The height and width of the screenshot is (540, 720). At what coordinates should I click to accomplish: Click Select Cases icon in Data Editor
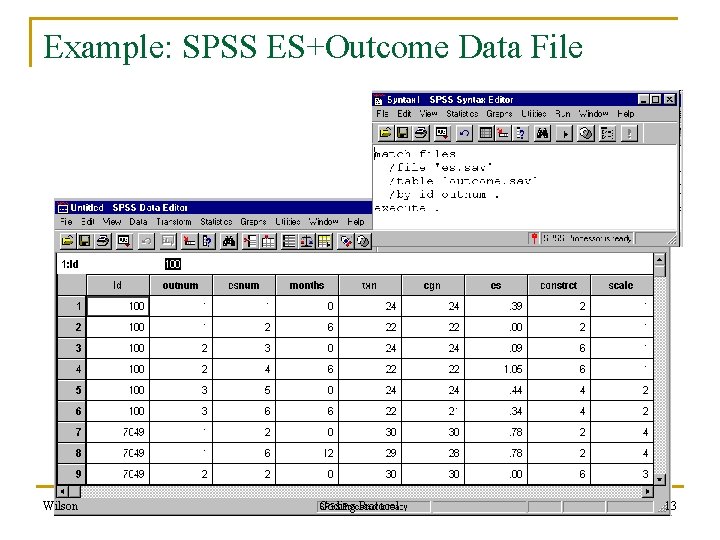[x=324, y=241]
